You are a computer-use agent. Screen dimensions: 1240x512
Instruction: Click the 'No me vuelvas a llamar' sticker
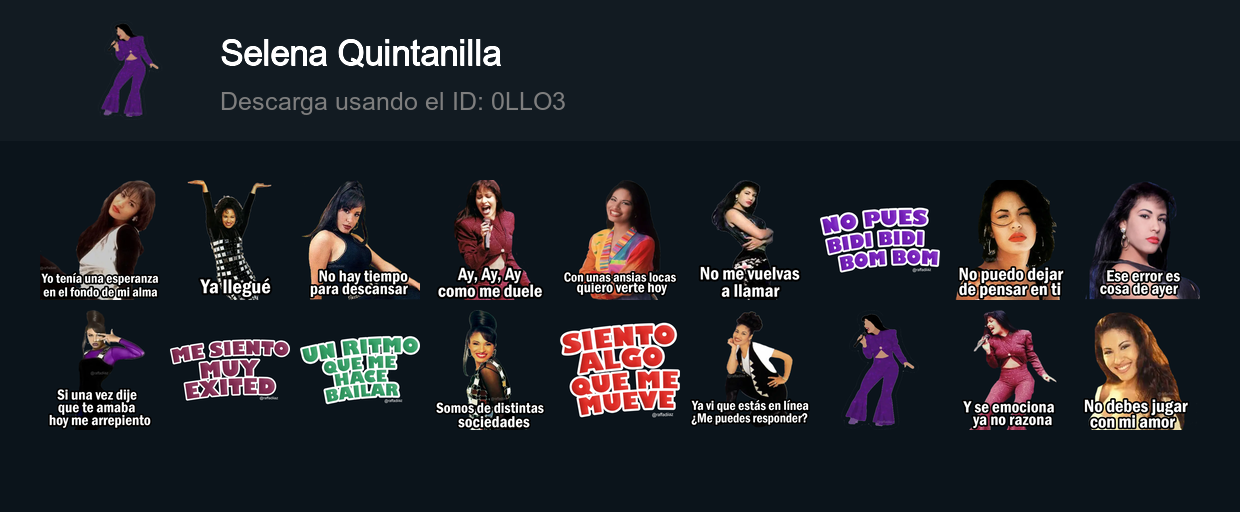tap(750, 240)
